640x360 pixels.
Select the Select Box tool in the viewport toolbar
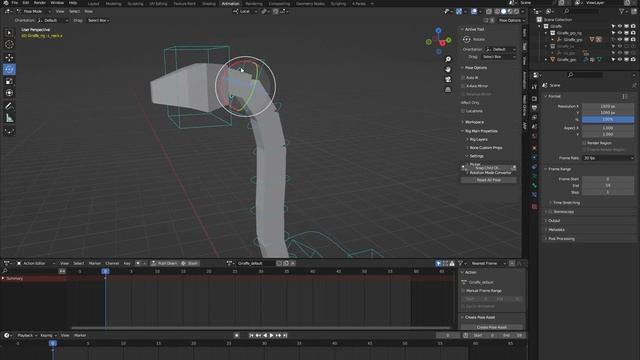[9, 33]
